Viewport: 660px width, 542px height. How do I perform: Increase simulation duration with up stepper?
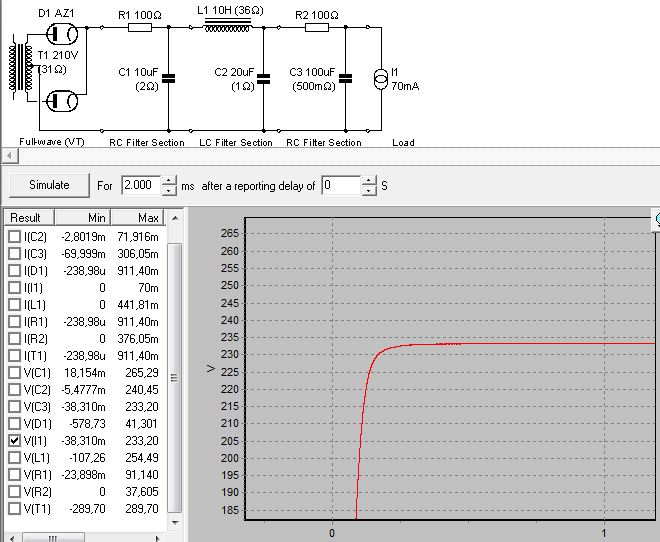tap(169, 181)
